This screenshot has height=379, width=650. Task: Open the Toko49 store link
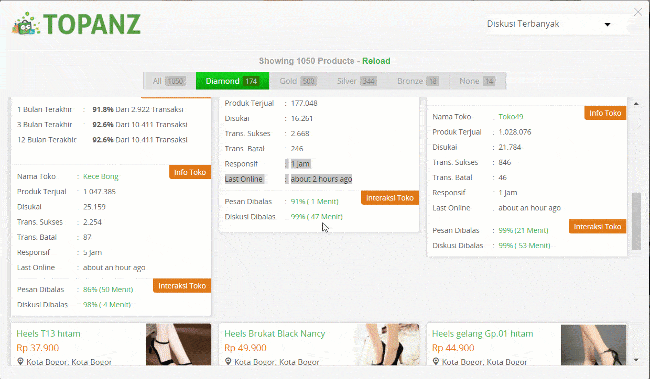[511, 117]
